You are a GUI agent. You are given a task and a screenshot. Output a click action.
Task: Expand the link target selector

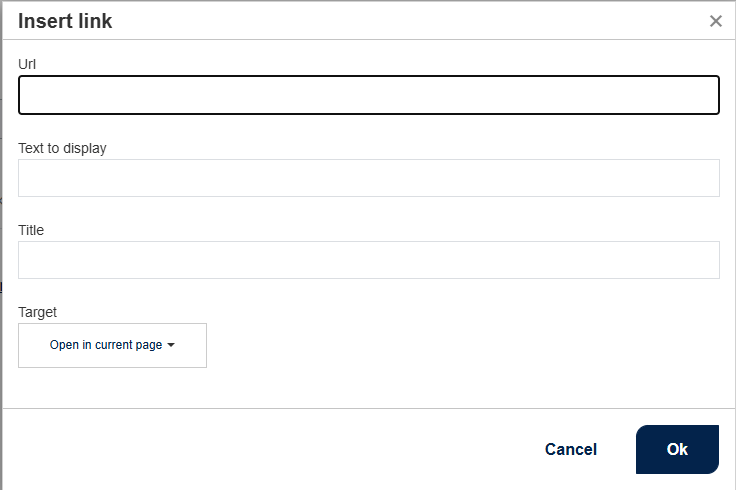pos(112,345)
